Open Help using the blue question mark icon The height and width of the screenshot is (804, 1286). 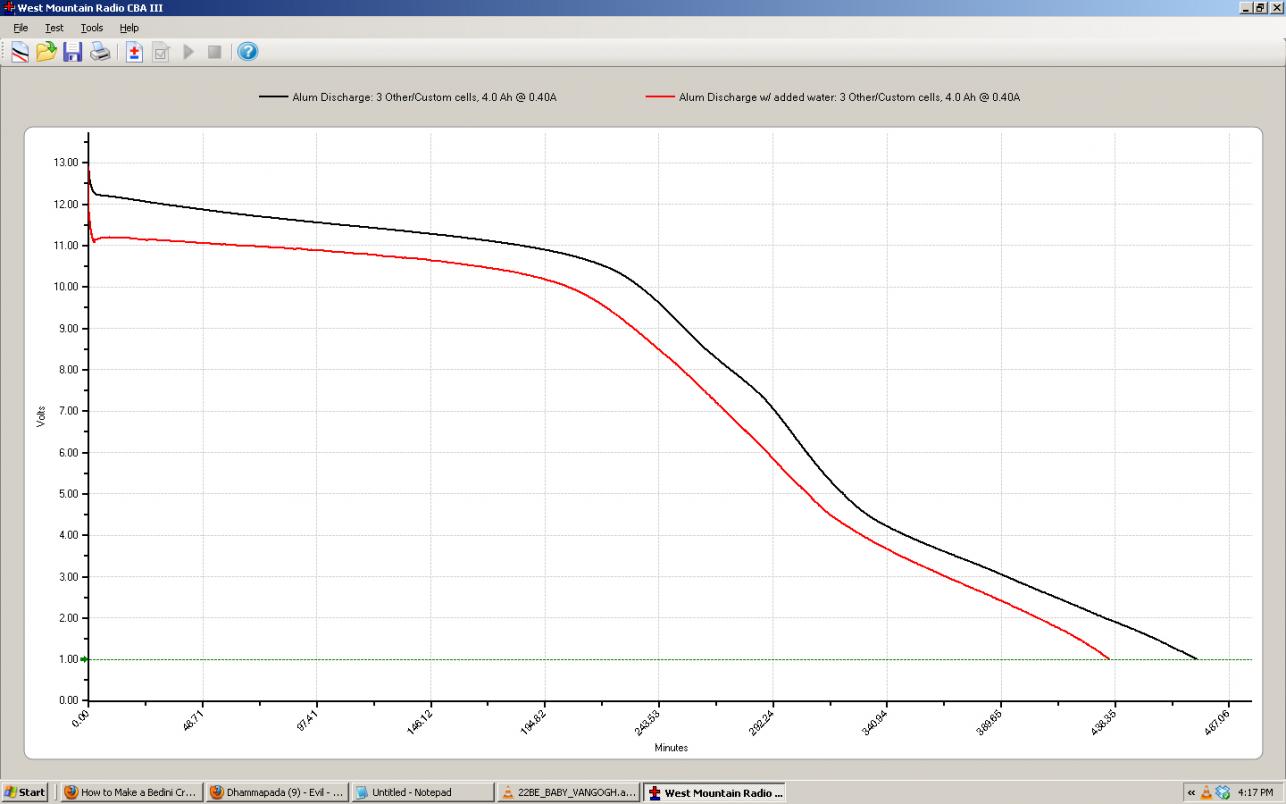[248, 52]
